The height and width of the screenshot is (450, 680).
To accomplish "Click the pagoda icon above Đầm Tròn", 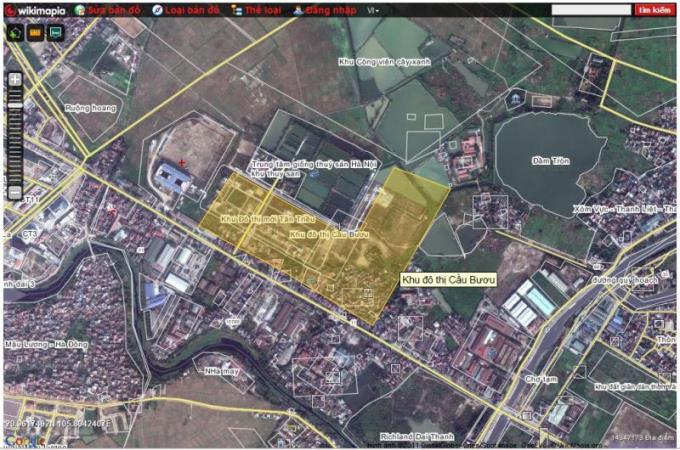I will (x=515, y=99).
